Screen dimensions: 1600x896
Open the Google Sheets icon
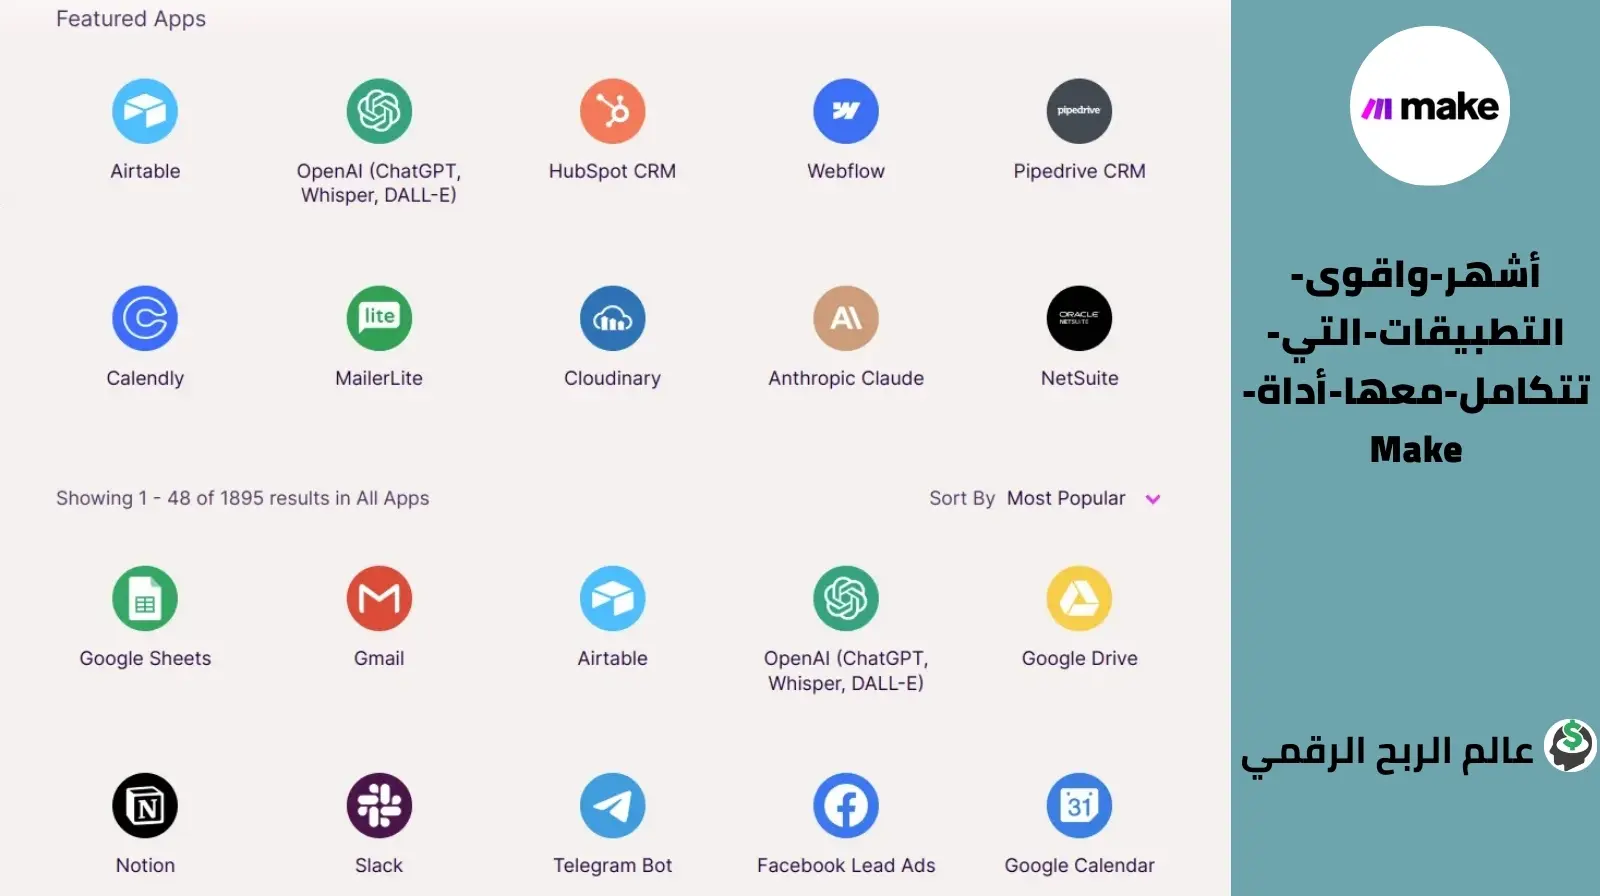point(145,598)
